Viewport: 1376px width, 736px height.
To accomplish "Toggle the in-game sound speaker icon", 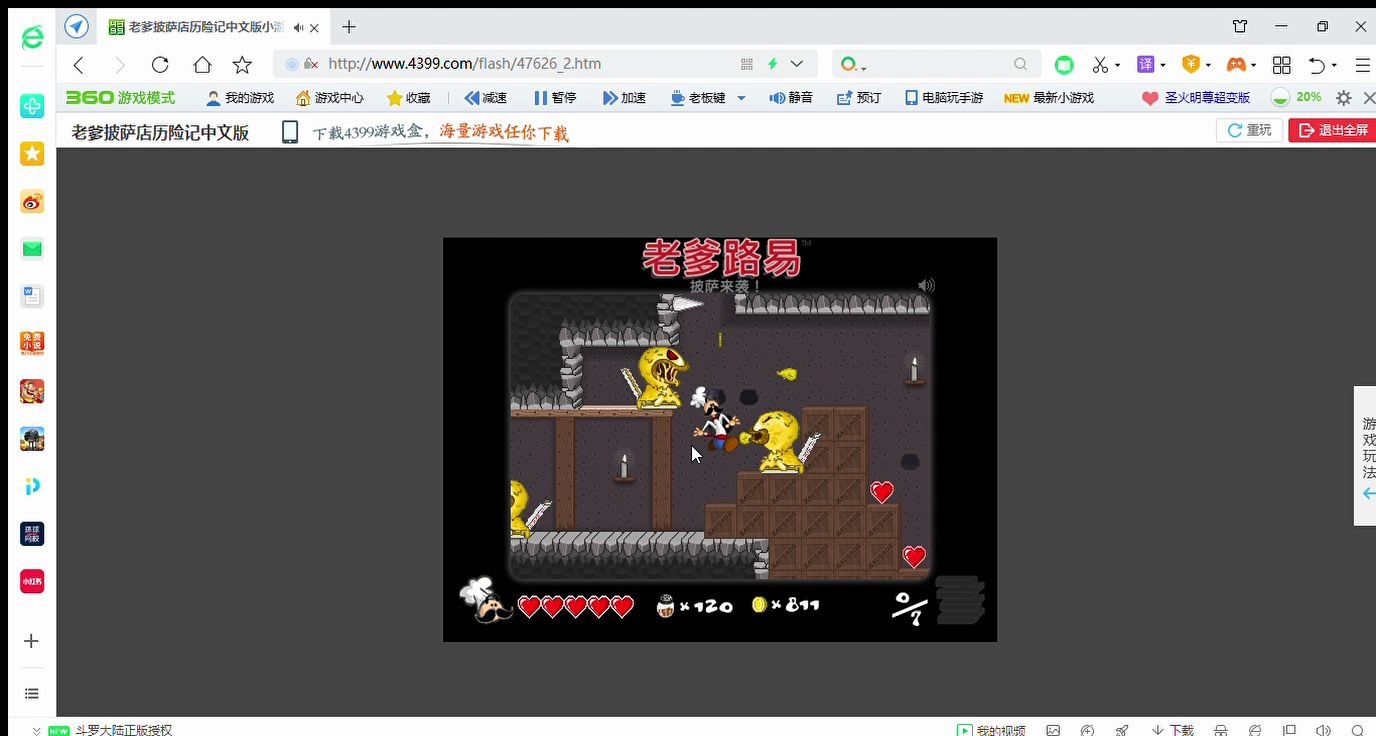I will pyautogui.click(x=926, y=285).
